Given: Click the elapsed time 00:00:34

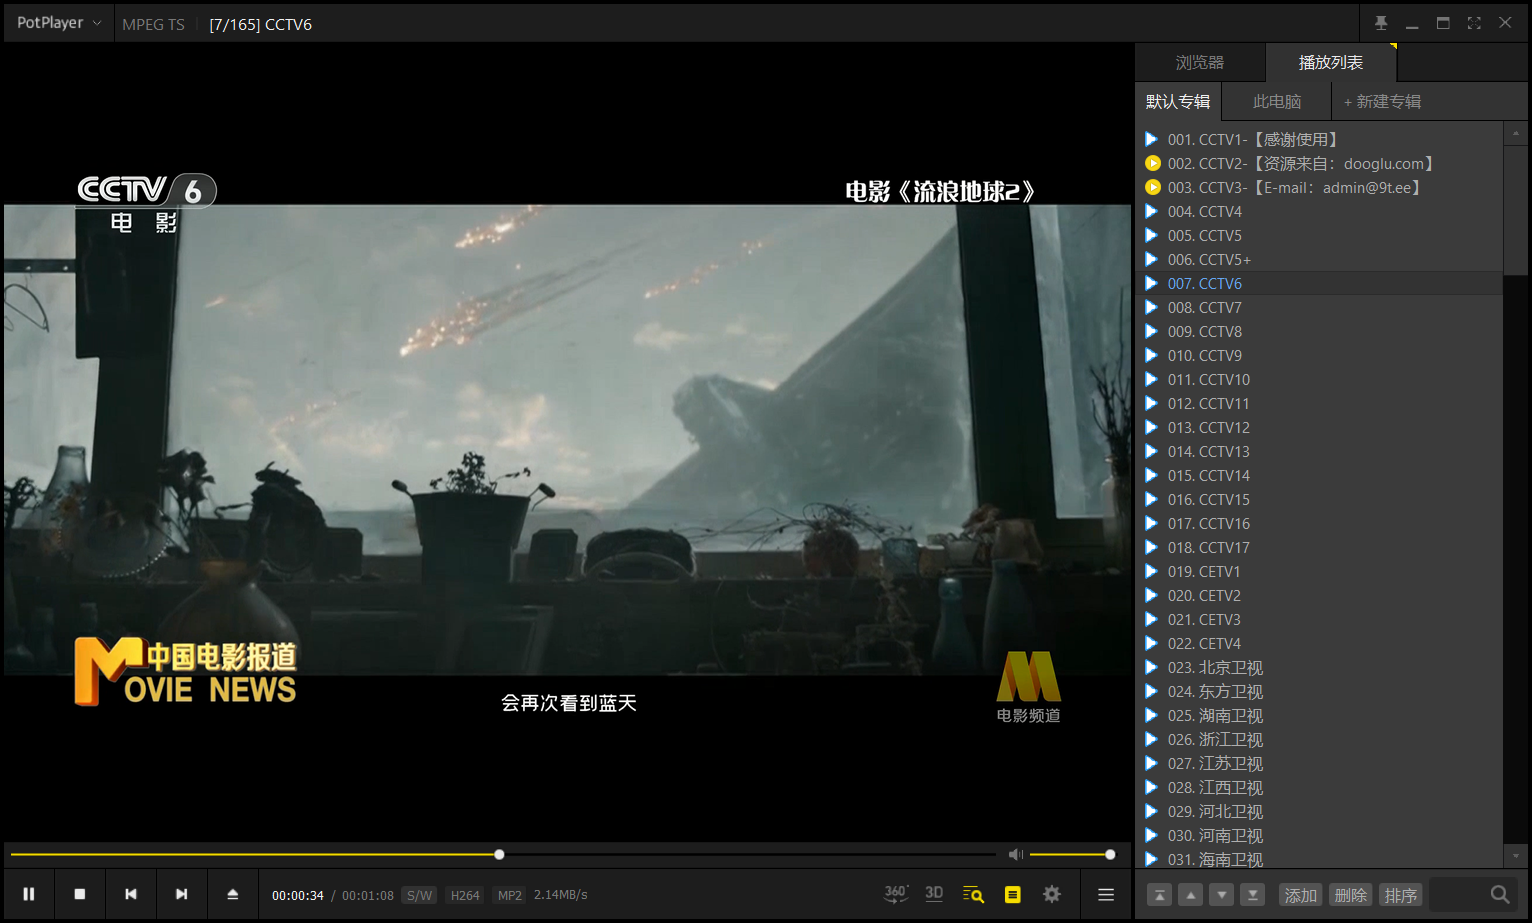Looking at the screenshot, I should [298, 895].
